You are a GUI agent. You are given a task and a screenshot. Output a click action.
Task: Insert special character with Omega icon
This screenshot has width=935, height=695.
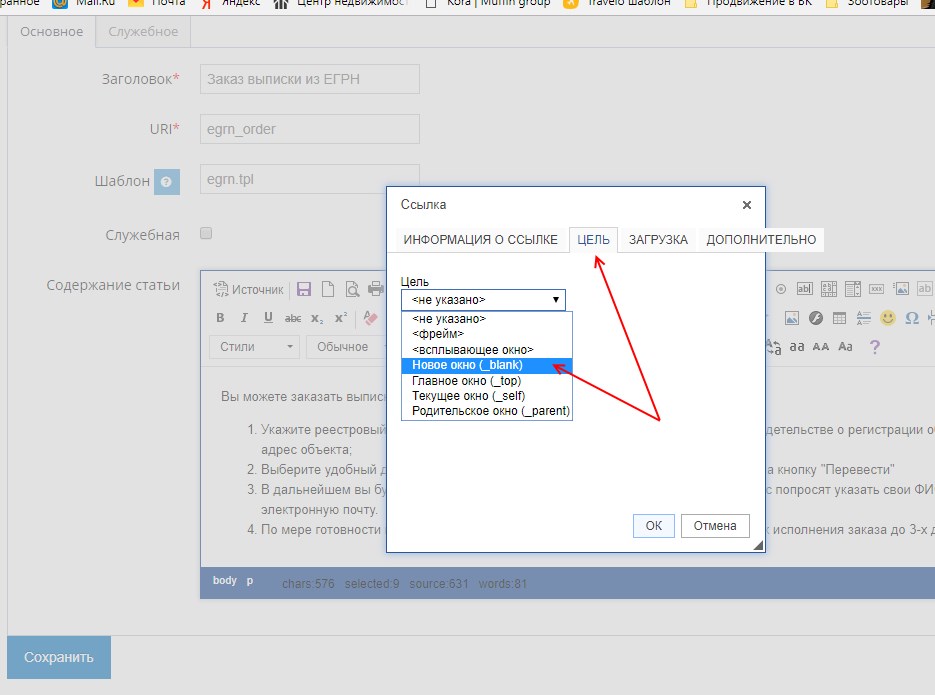pos(911,318)
